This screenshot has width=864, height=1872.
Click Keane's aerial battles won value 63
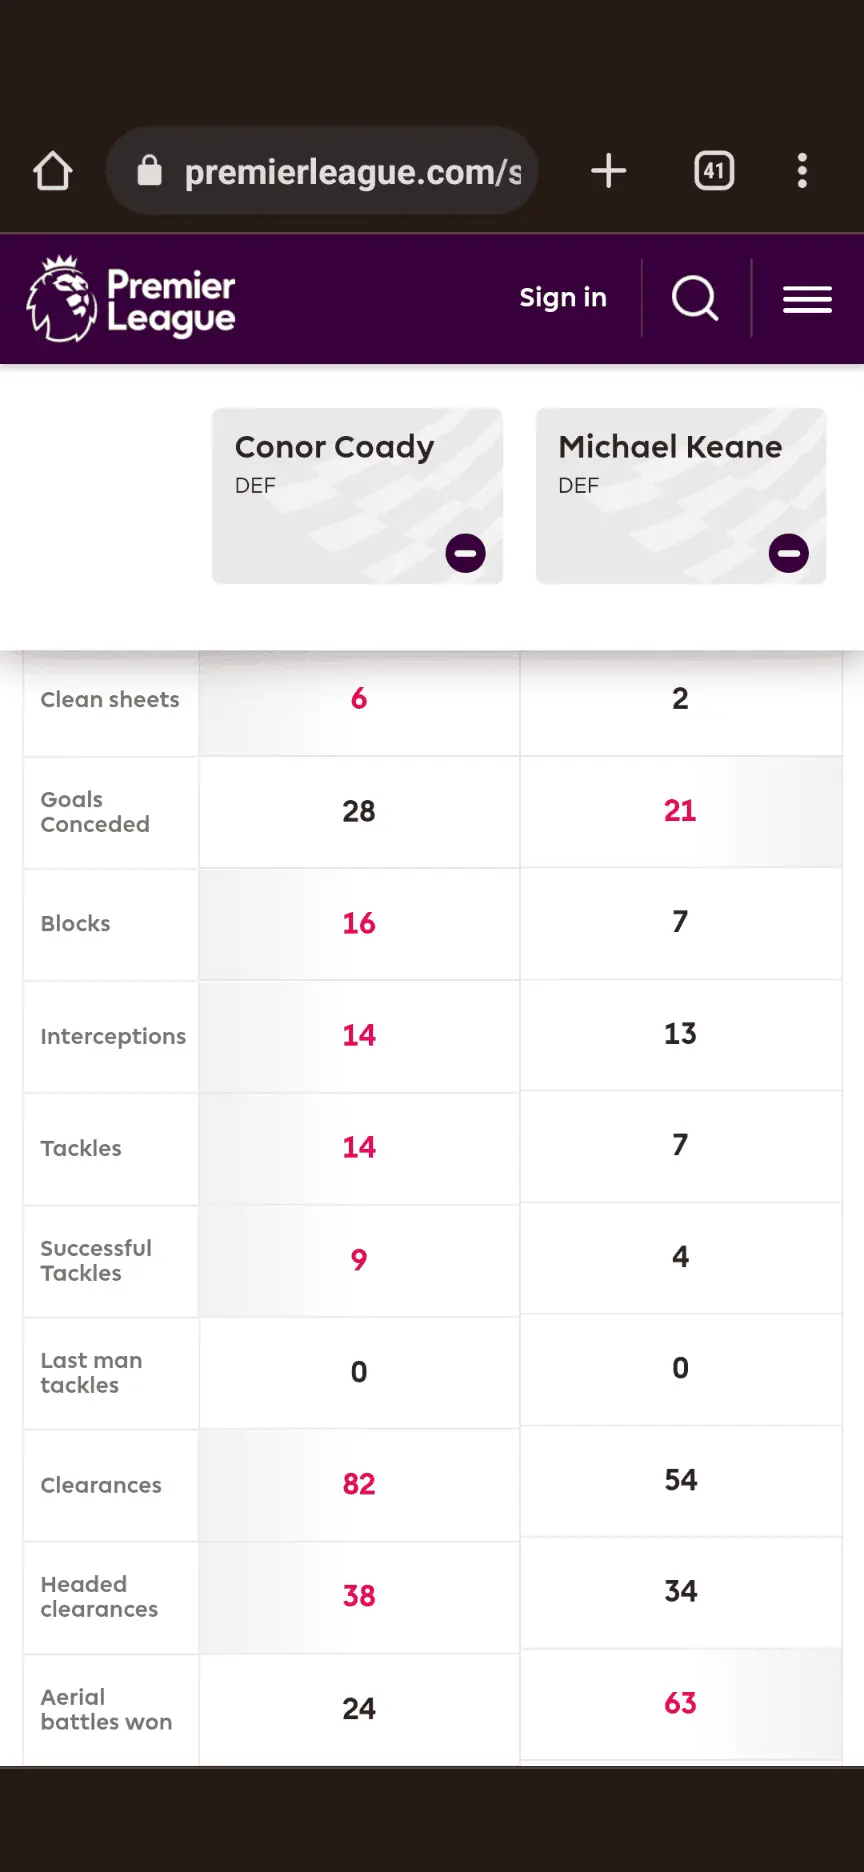pos(680,1703)
